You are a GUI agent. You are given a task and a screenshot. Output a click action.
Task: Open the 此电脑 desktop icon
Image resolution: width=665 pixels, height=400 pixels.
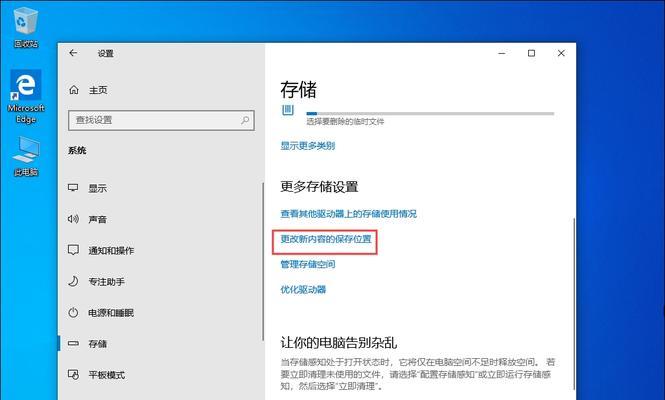click(x=26, y=156)
